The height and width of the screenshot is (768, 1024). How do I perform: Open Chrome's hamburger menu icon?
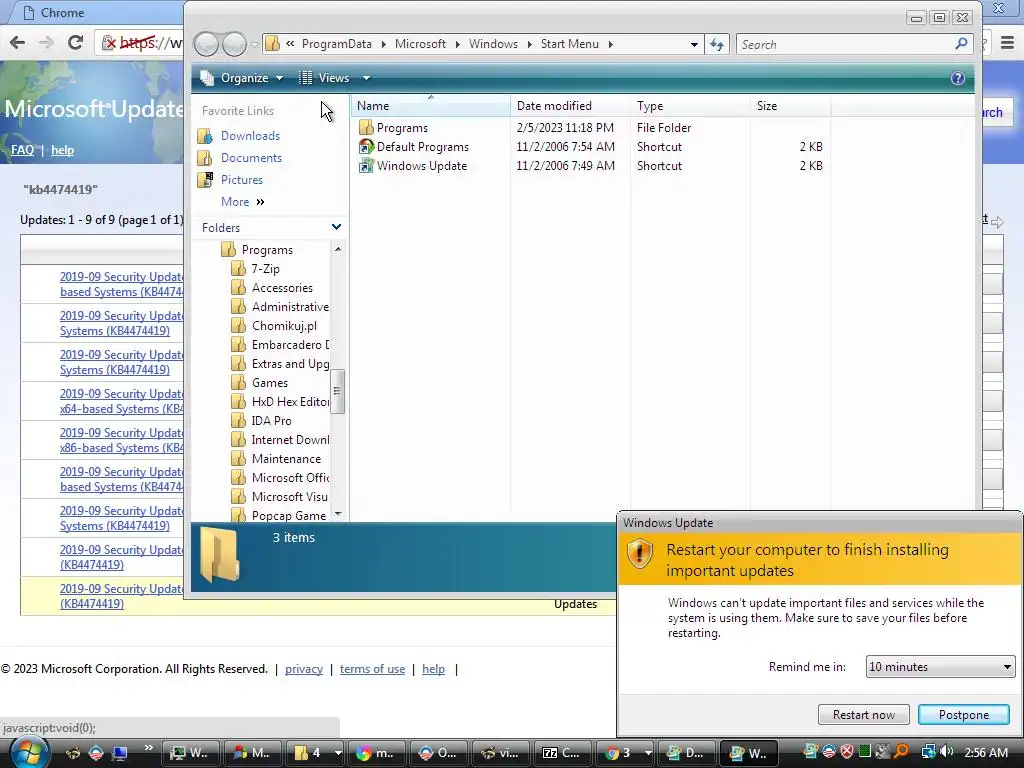coord(1008,43)
